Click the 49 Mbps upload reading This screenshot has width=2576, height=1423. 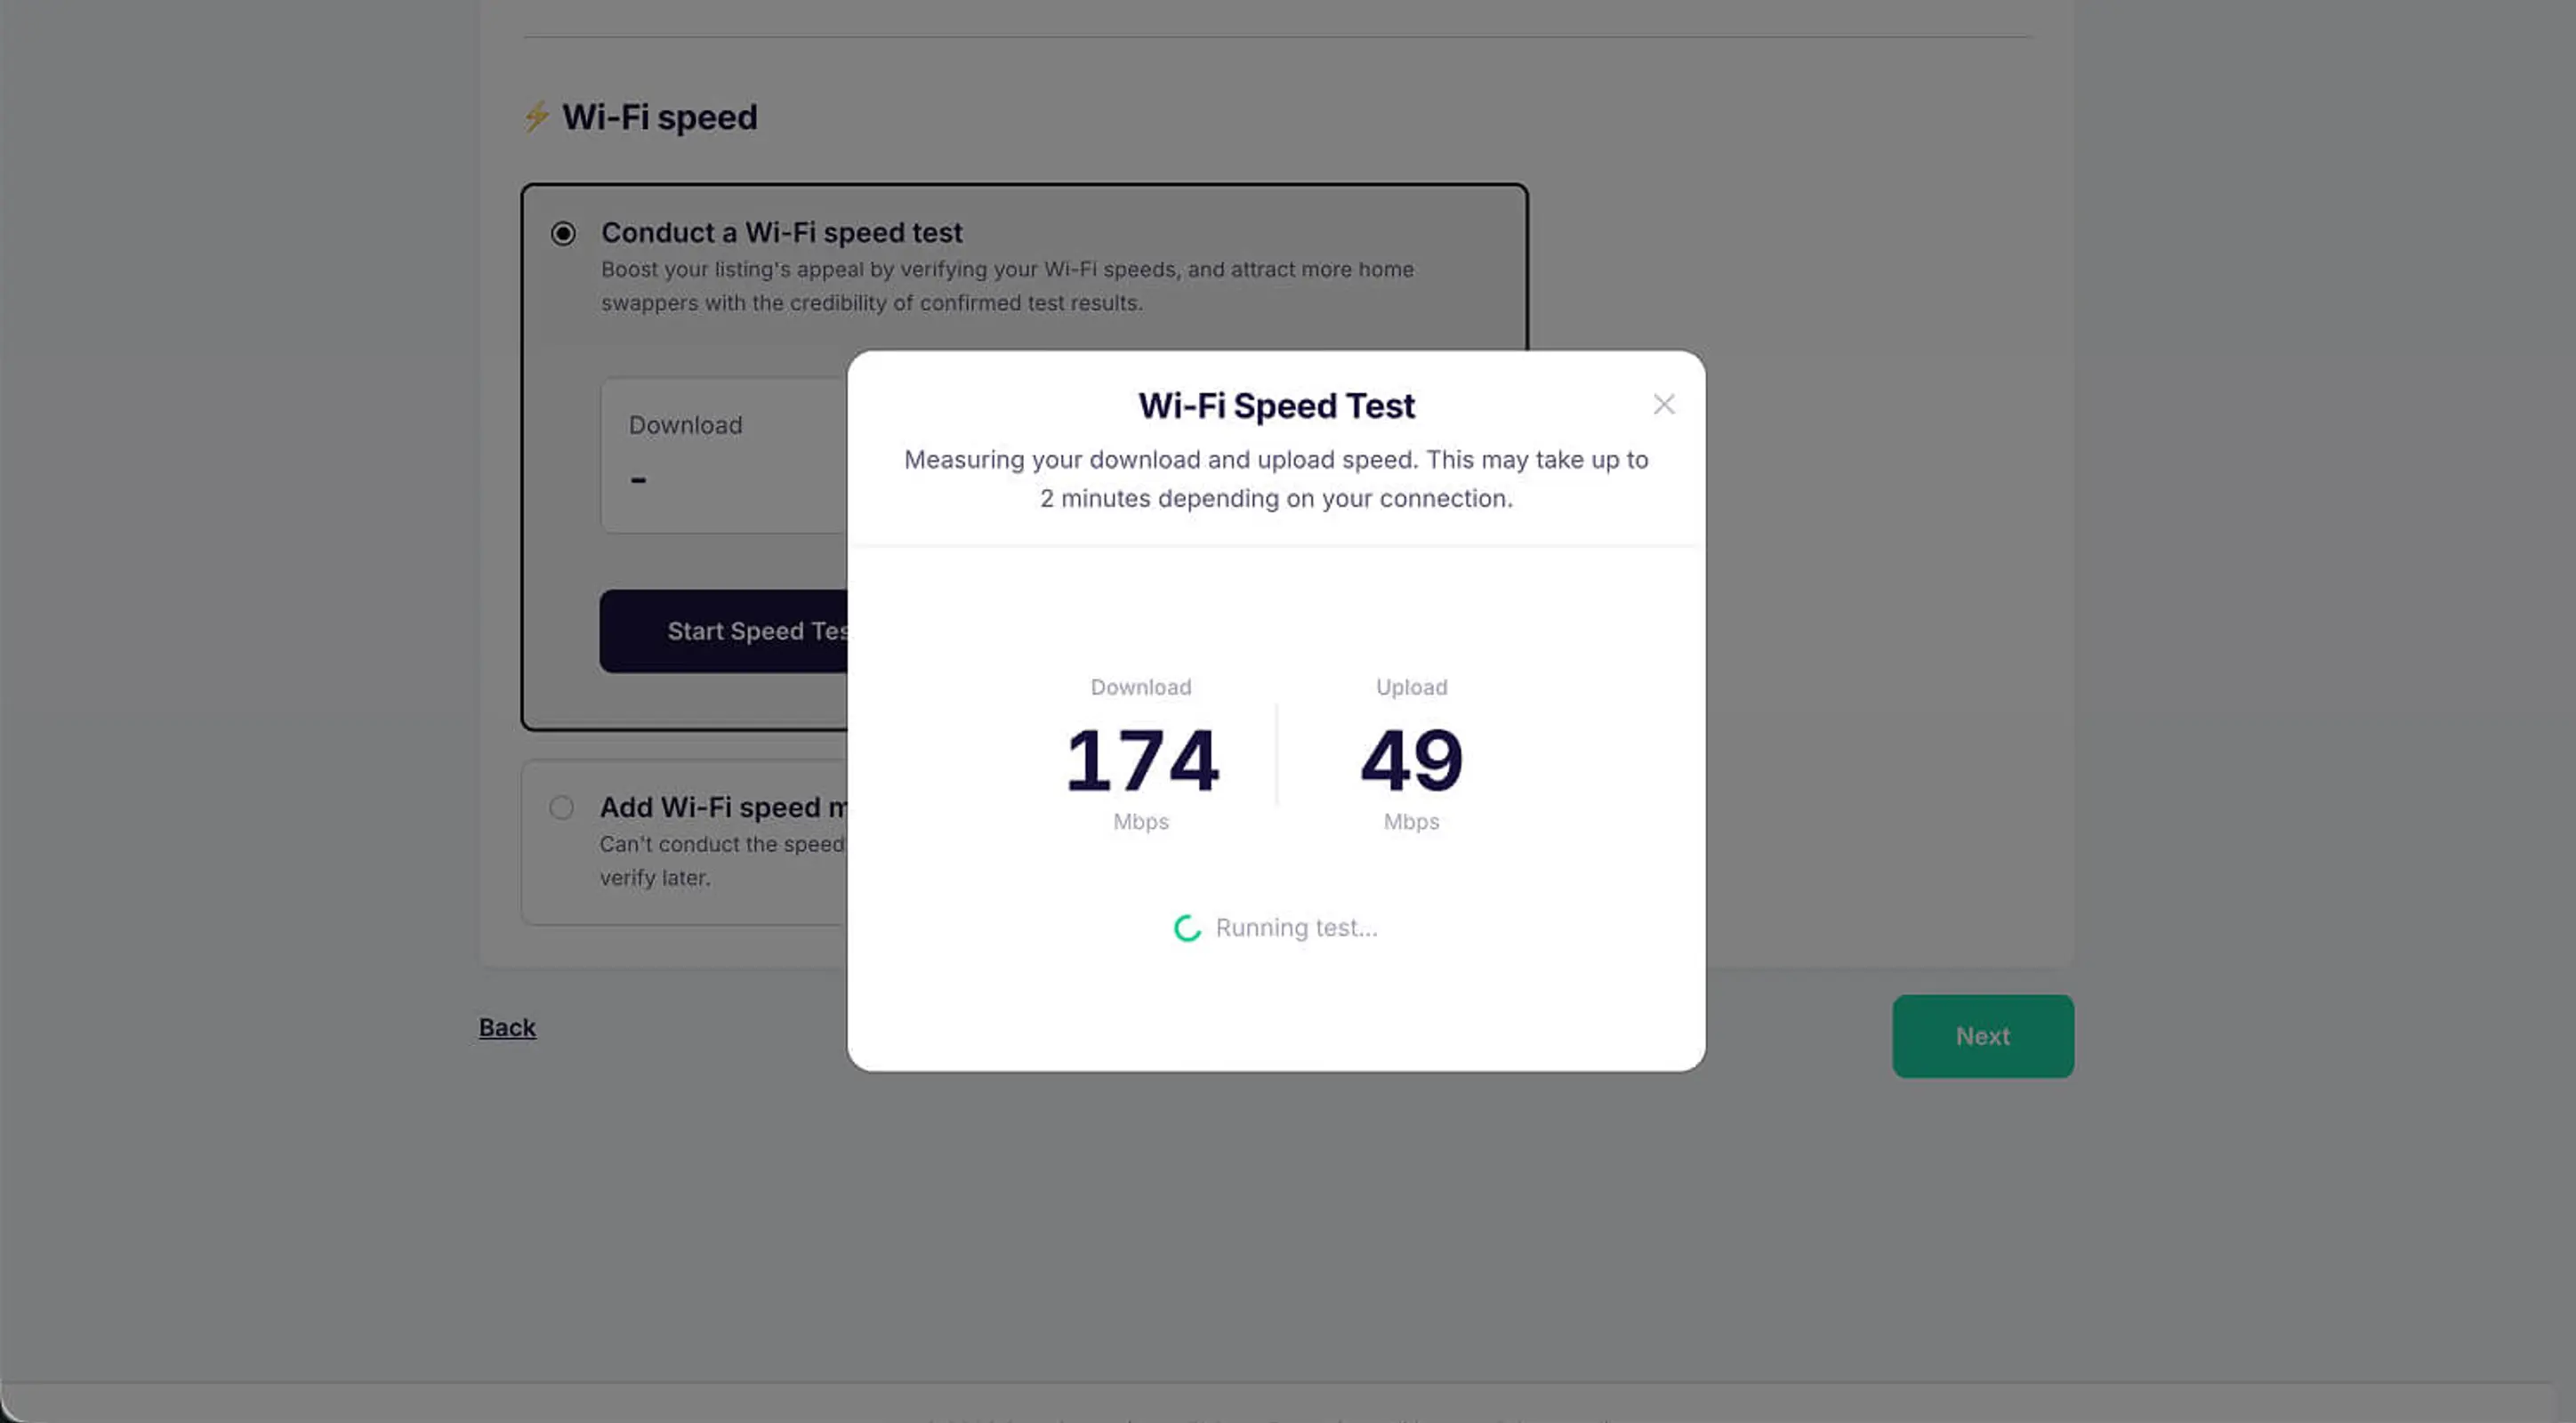[1410, 762]
